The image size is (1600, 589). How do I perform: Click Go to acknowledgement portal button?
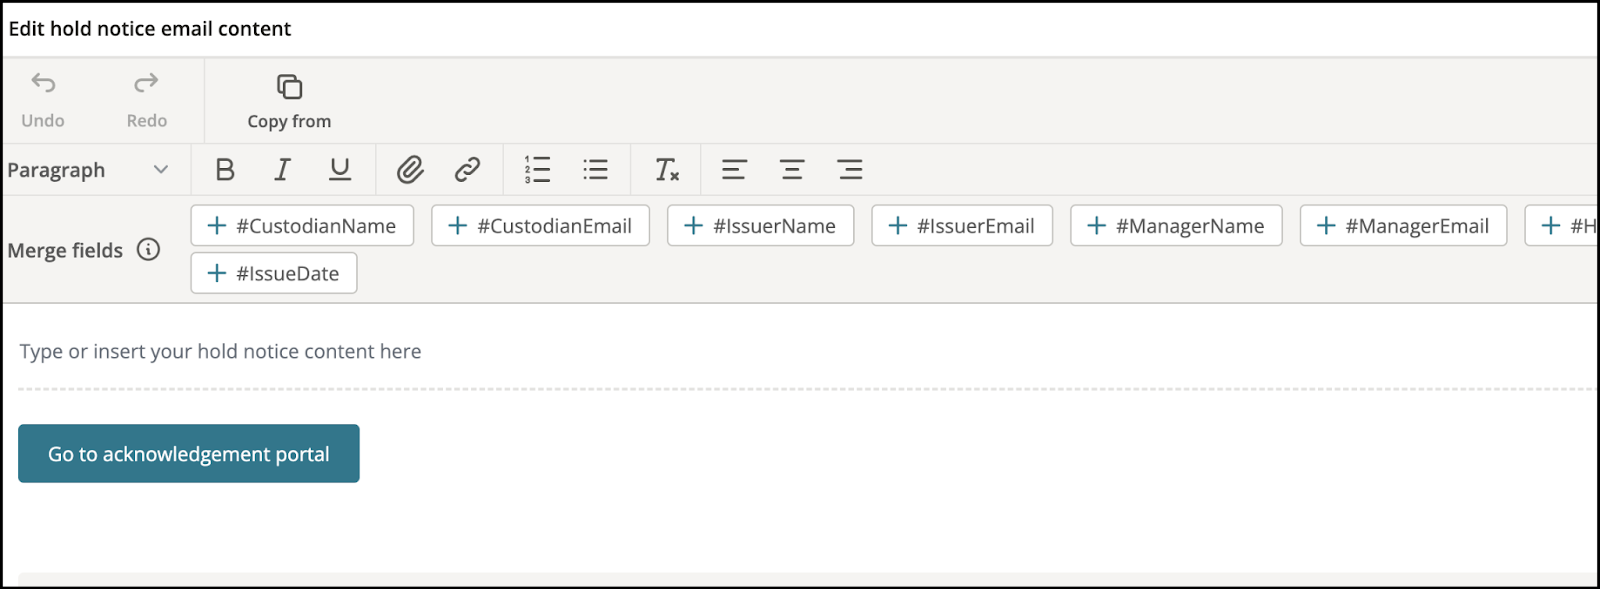(189, 454)
